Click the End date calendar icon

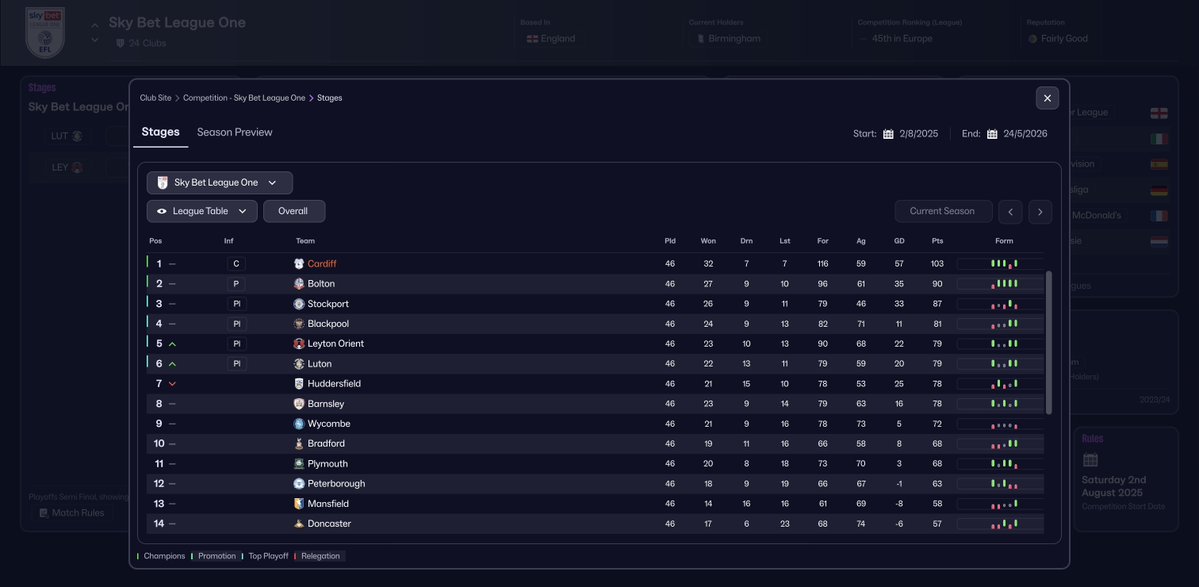tap(992, 134)
